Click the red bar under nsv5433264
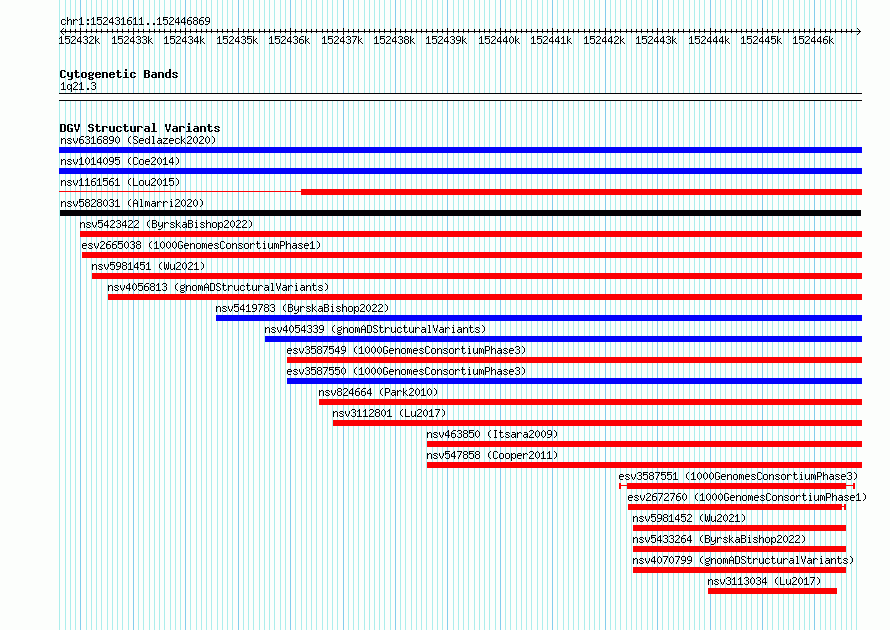The width and height of the screenshot is (890, 630). pos(739,549)
